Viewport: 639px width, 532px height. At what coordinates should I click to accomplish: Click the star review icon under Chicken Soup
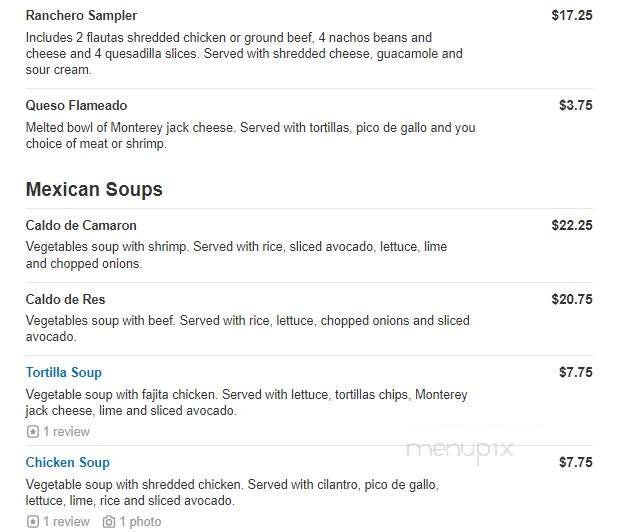click(33, 522)
